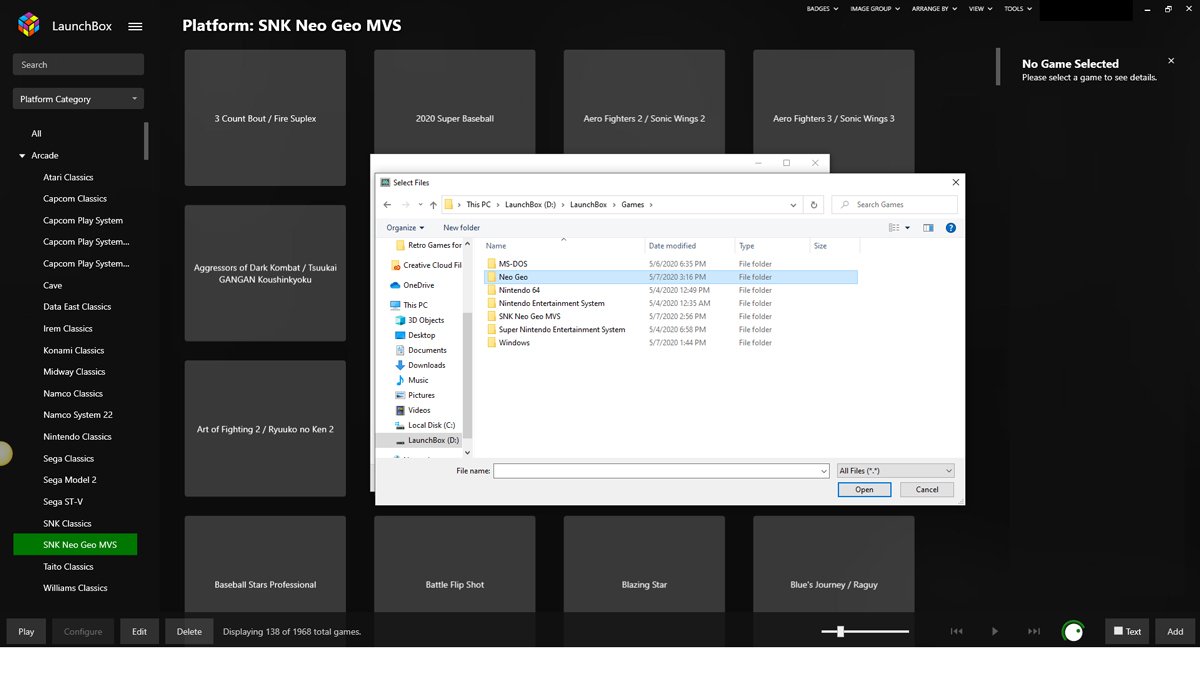Go up one folder level in dialog

click(432, 204)
